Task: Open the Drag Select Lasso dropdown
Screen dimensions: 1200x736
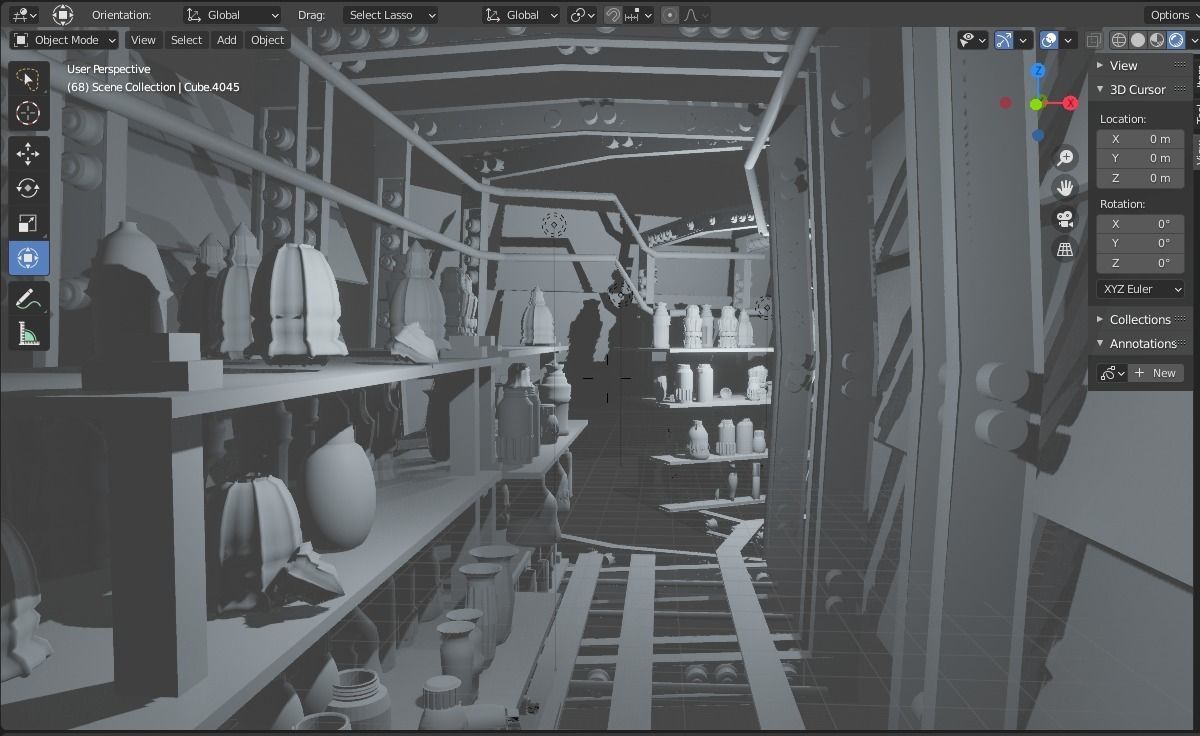Action: [391, 15]
